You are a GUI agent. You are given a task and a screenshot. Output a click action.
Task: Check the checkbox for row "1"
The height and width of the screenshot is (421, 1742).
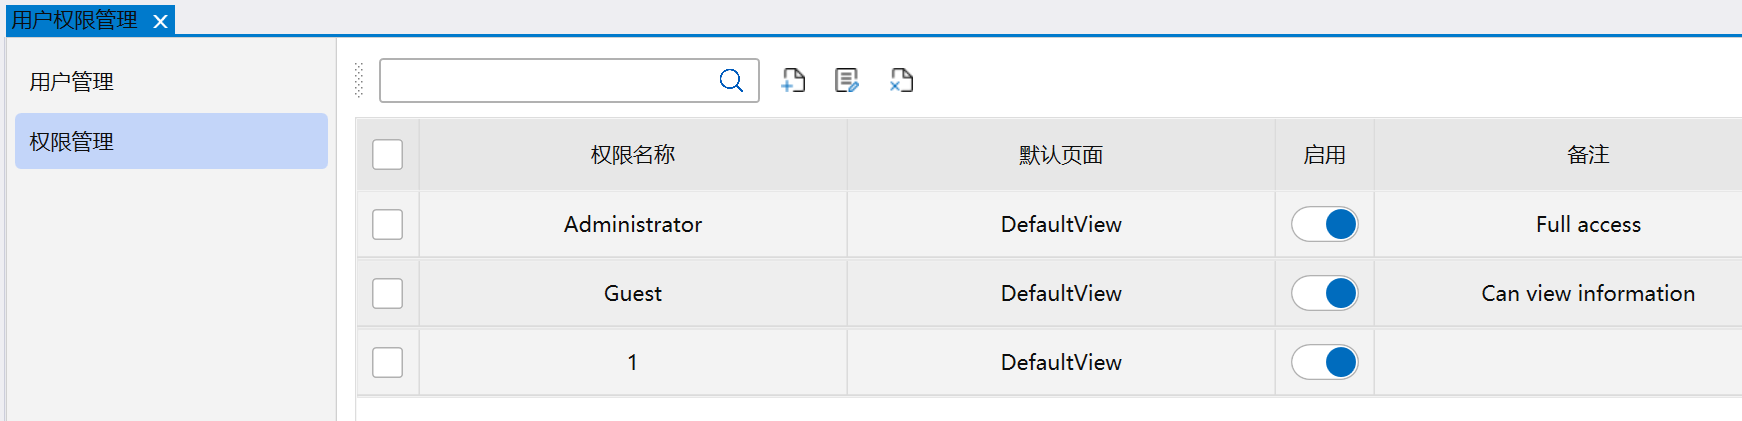(x=387, y=362)
